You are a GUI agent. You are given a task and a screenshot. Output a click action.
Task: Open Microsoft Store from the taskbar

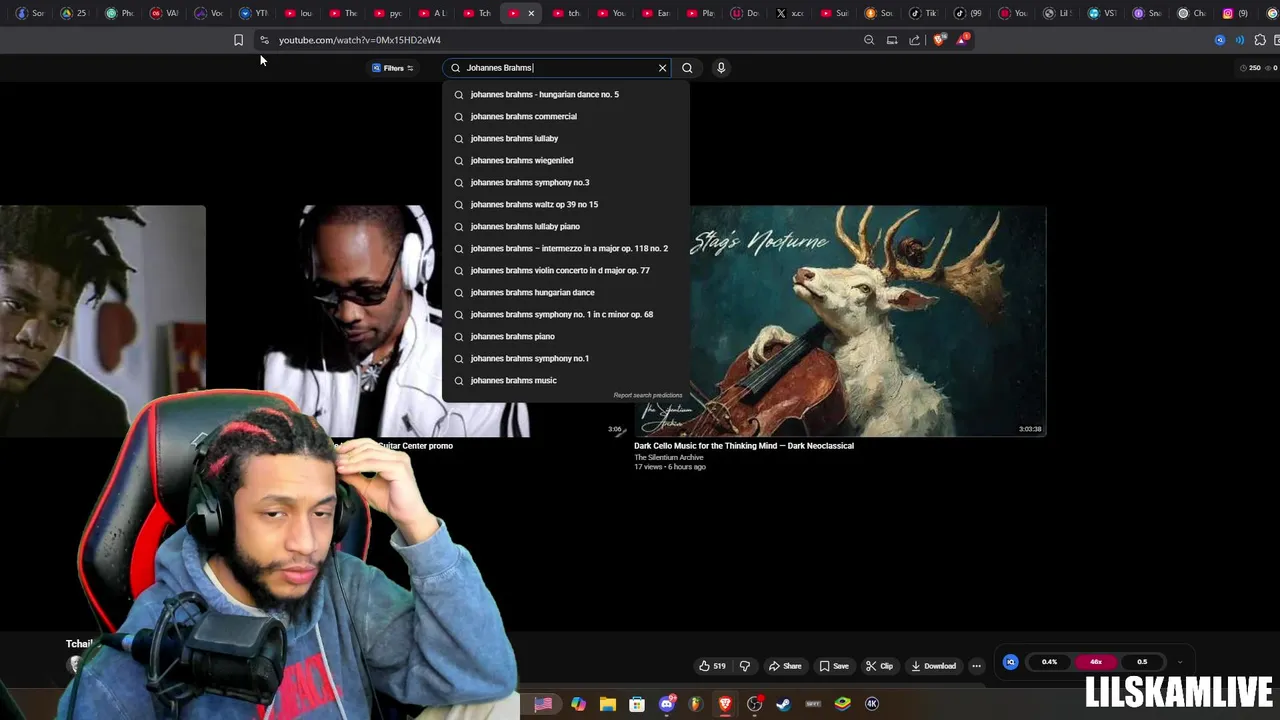click(637, 704)
